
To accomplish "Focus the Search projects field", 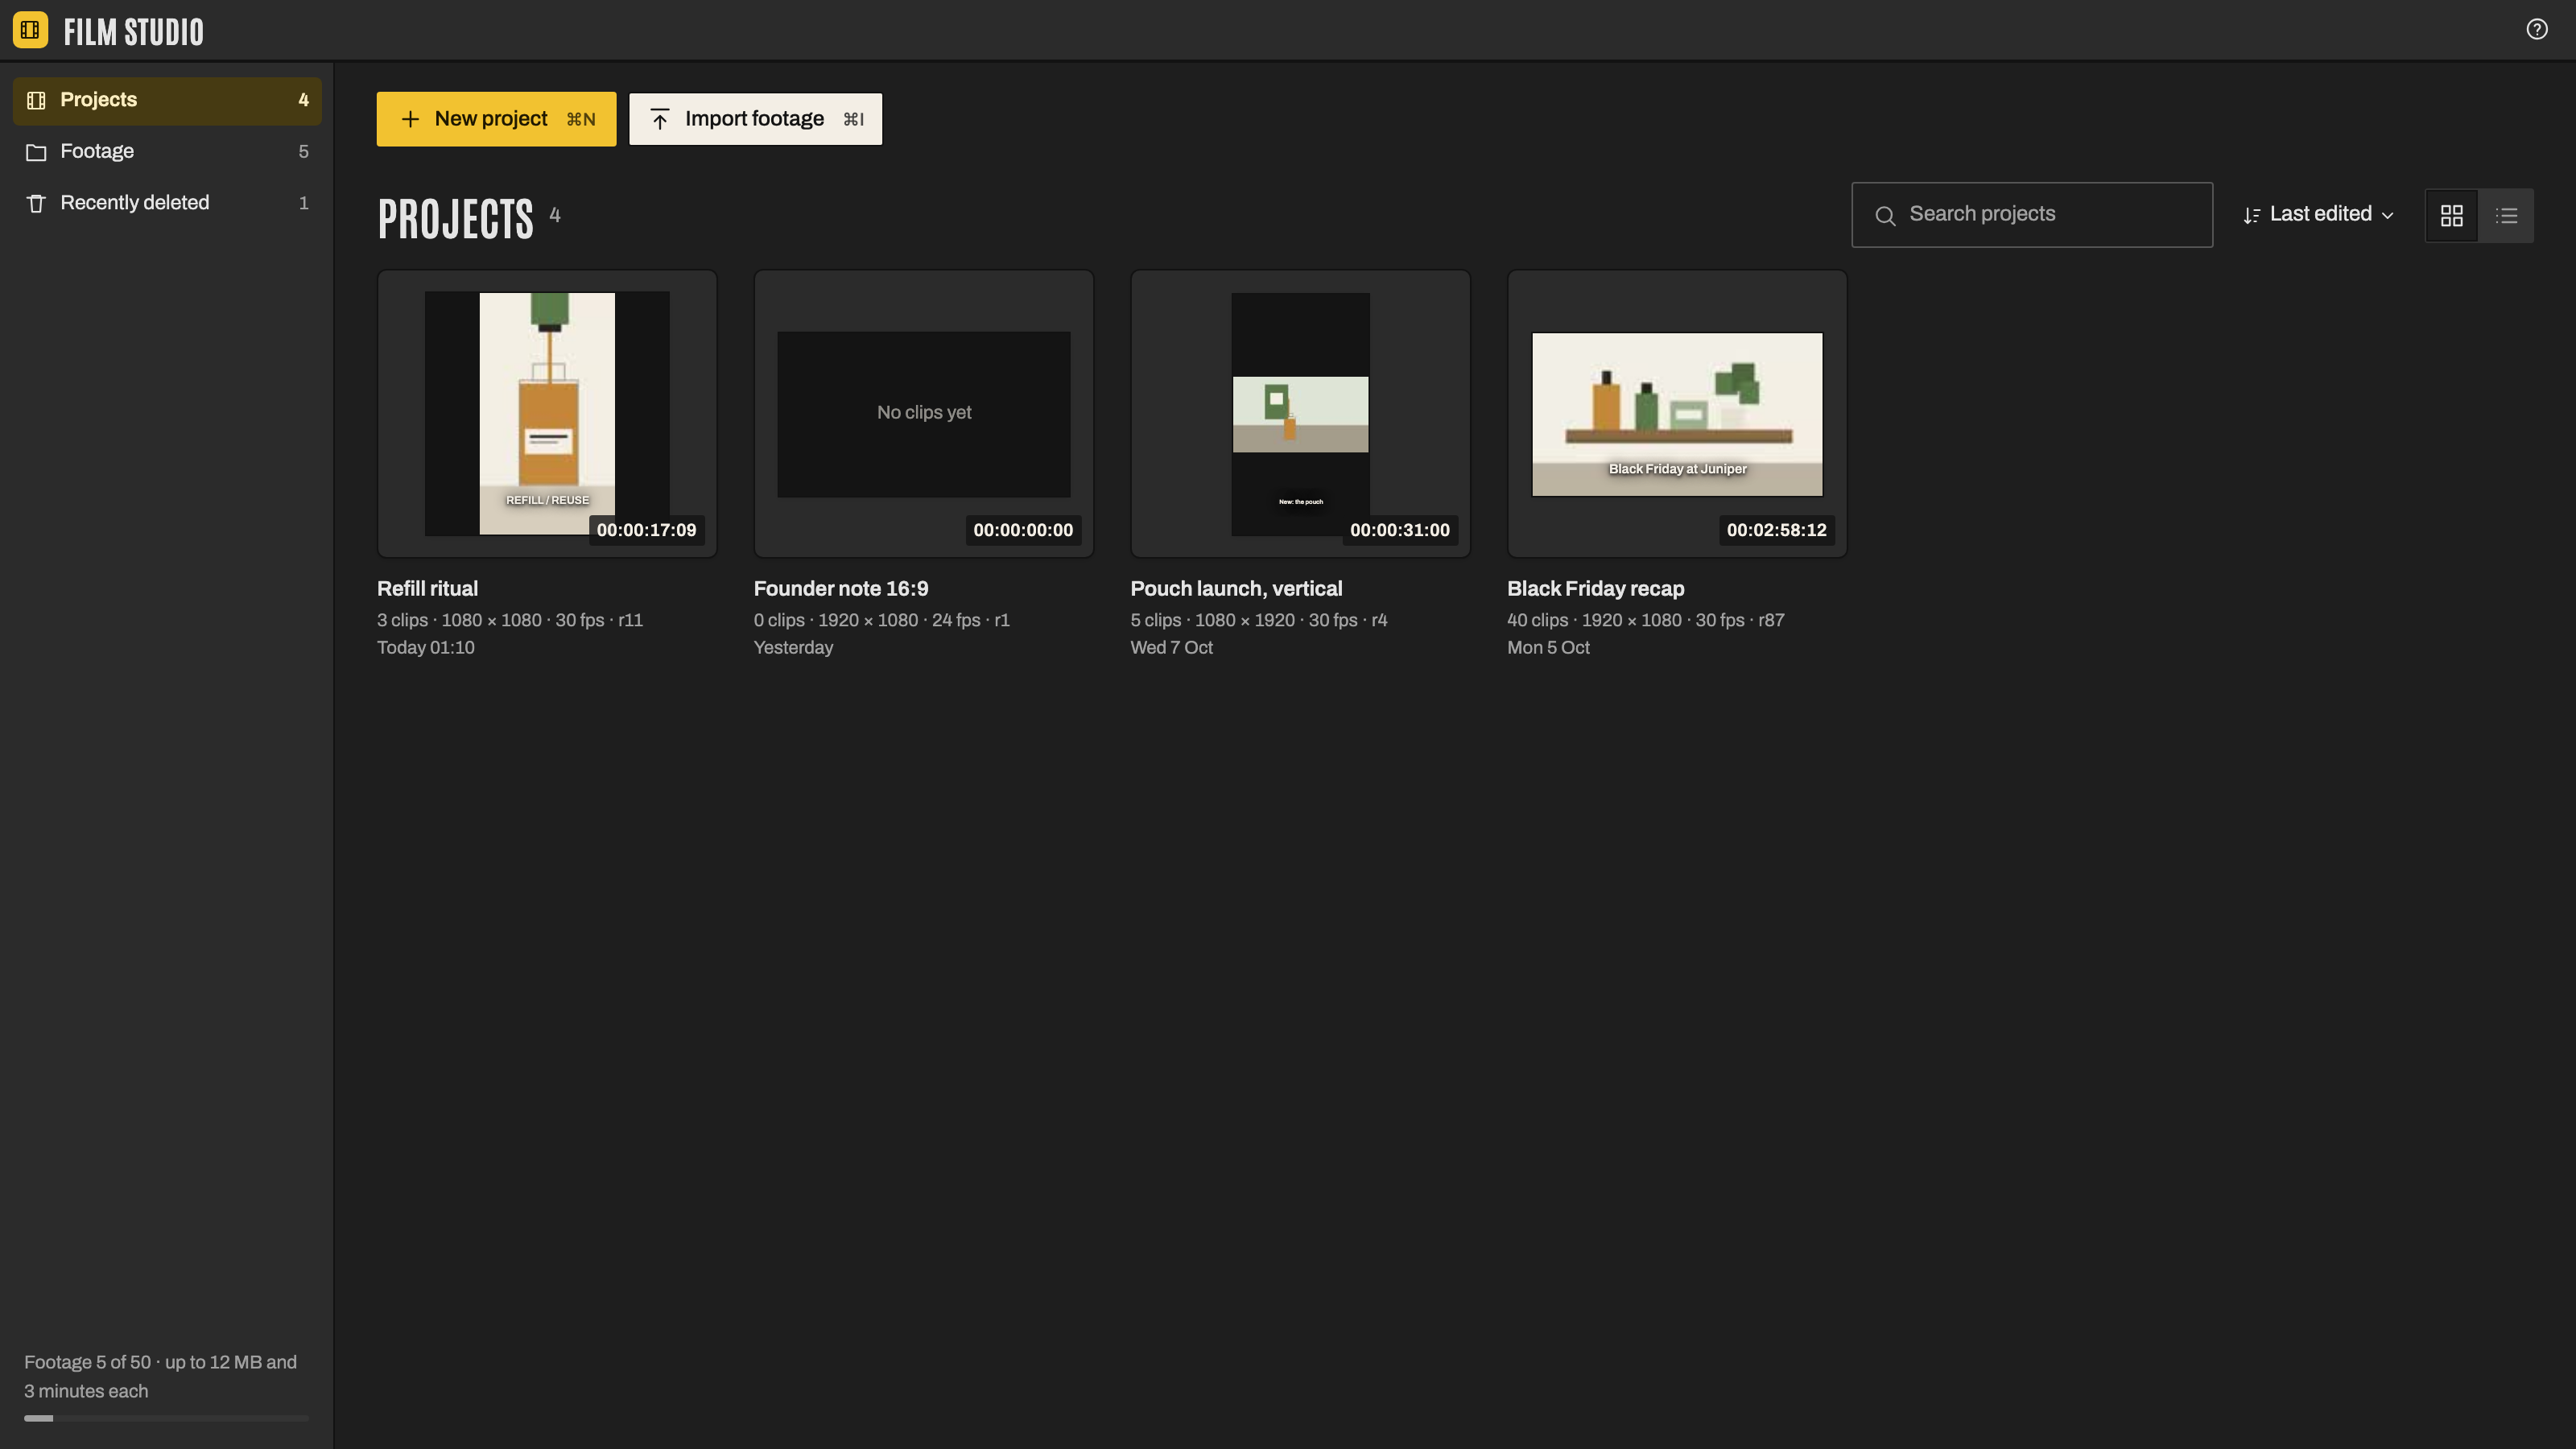I will pos(2032,215).
